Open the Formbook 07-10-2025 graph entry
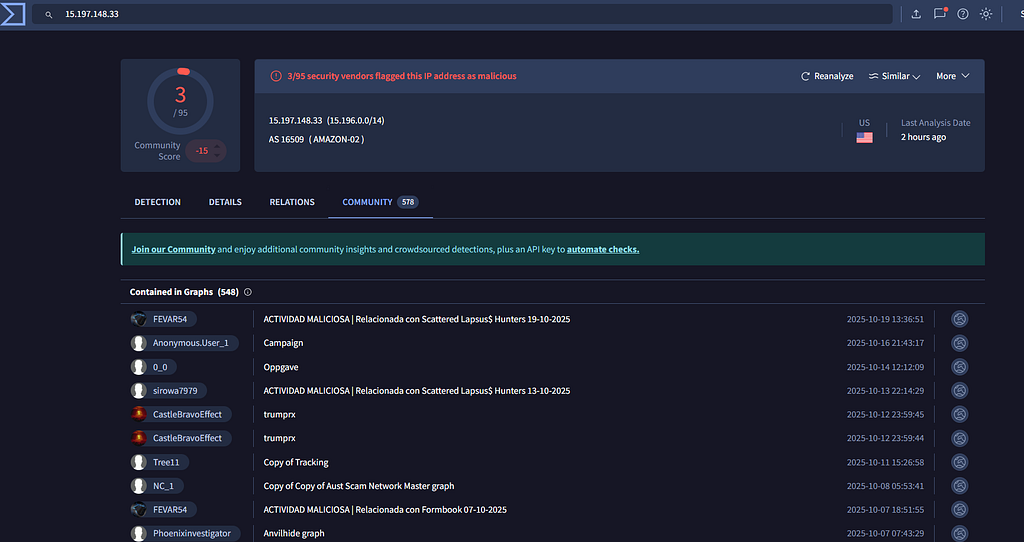This screenshot has height=542, width=1024. pos(385,509)
